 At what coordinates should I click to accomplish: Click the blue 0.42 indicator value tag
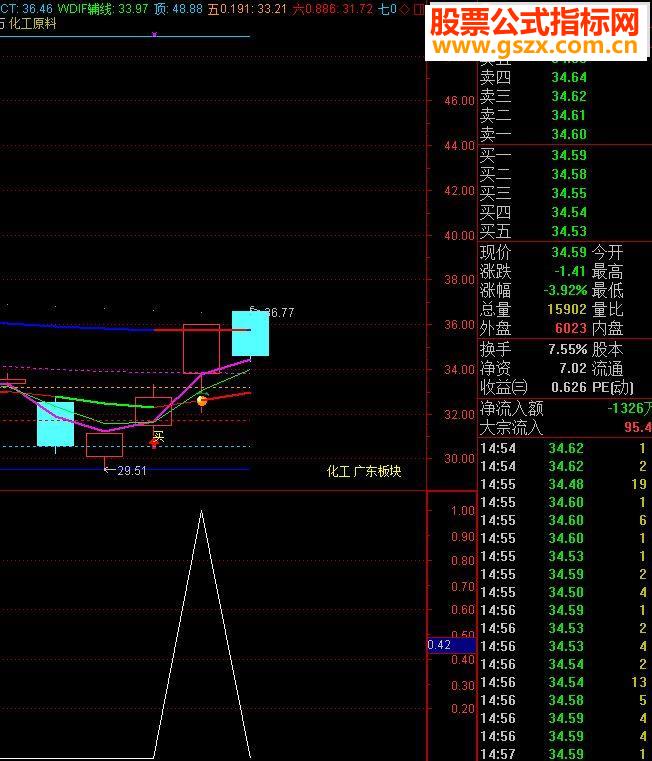[x=451, y=645]
